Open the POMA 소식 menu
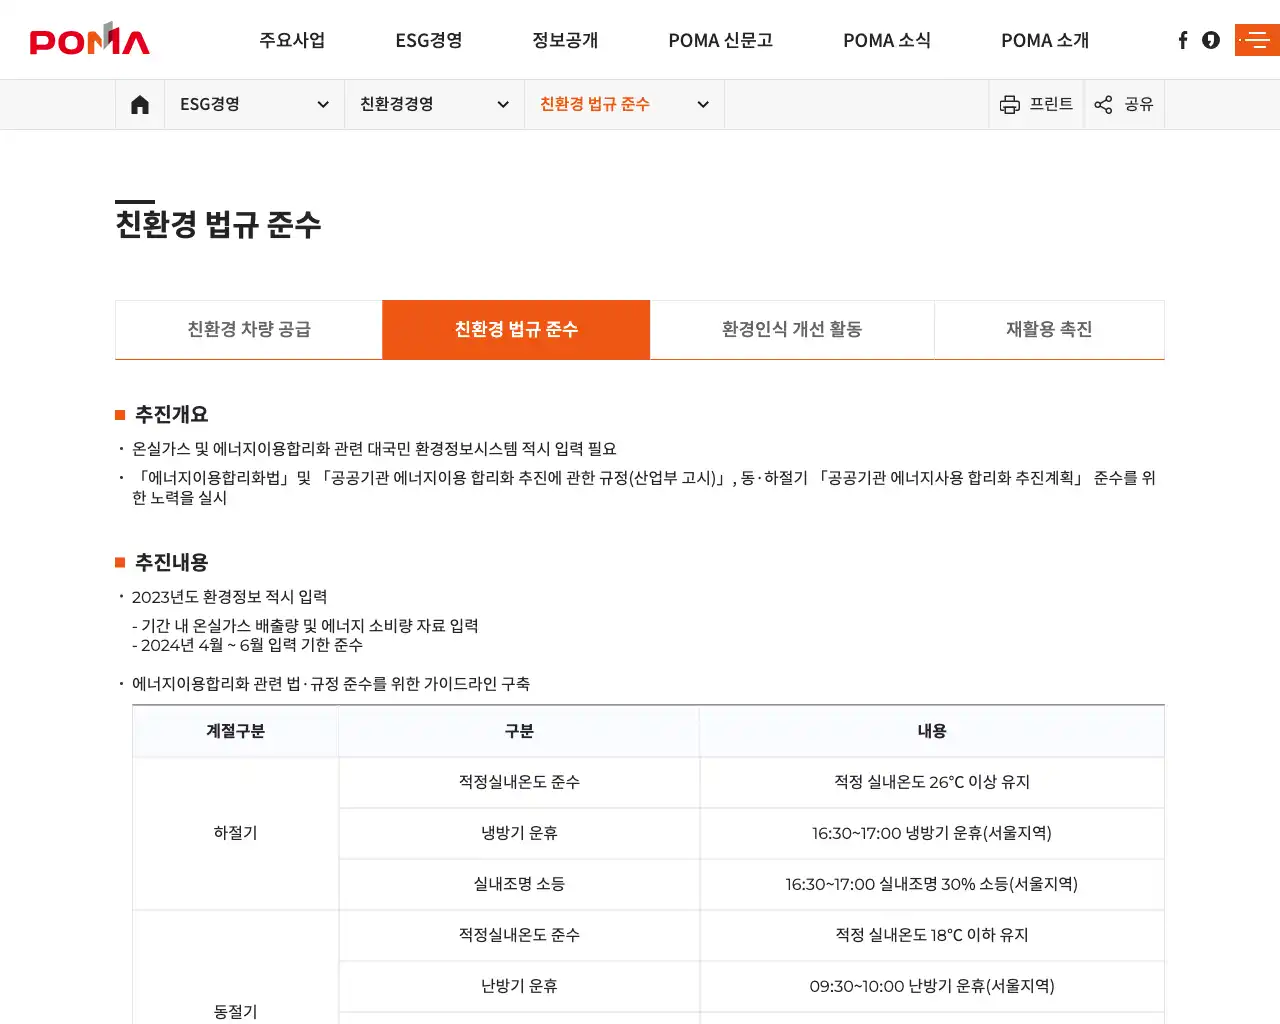The image size is (1280, 1024). 887,40
